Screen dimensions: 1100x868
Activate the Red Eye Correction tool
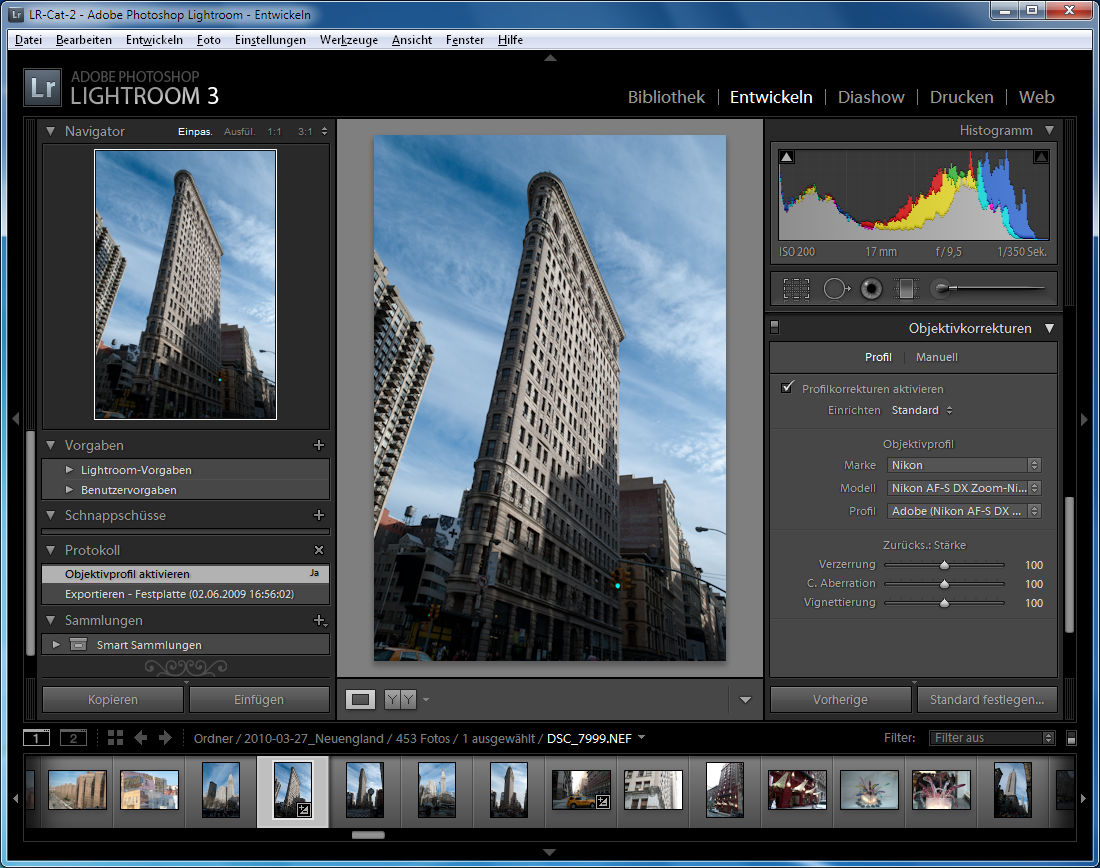pyautogui.click(x=871, y=289)
